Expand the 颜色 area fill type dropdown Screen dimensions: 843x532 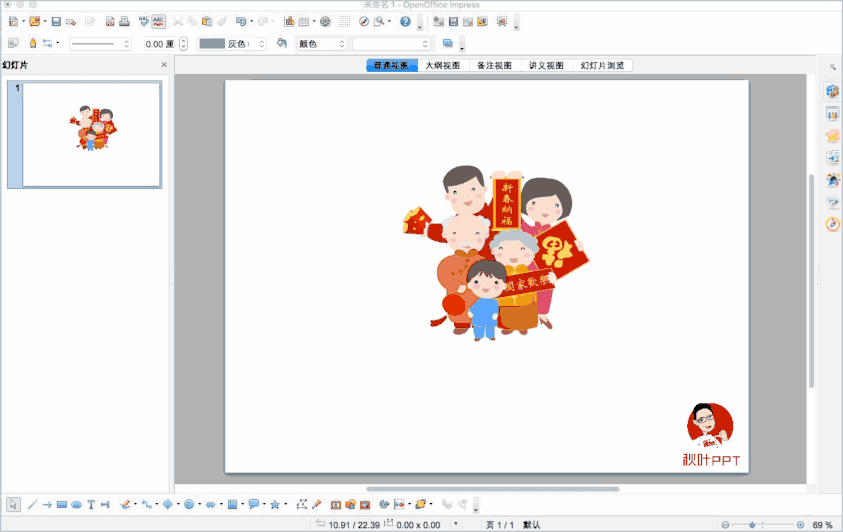(321, 44)
